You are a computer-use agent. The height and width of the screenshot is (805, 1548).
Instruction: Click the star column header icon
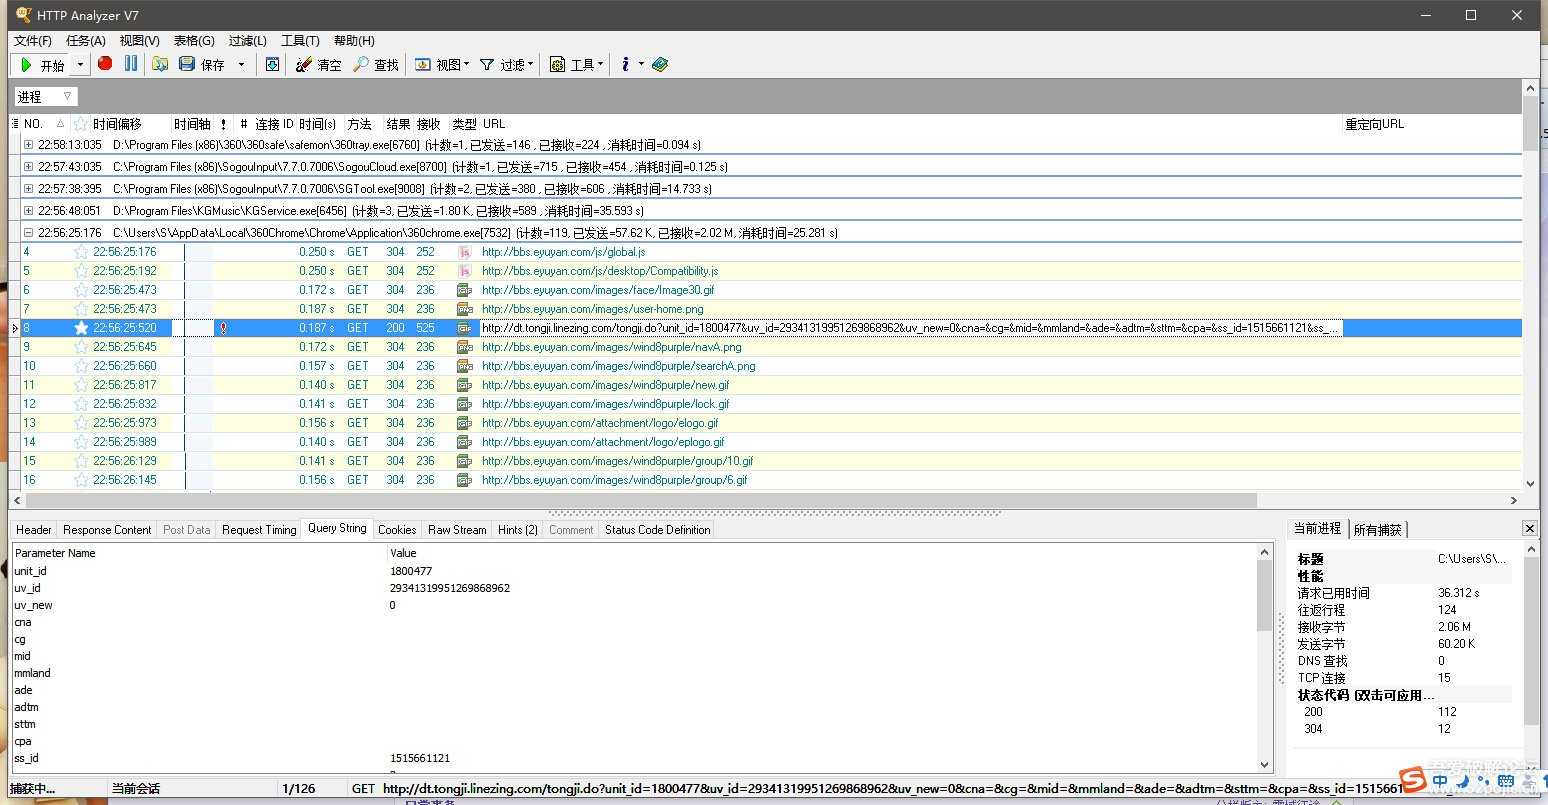point(80,124)
